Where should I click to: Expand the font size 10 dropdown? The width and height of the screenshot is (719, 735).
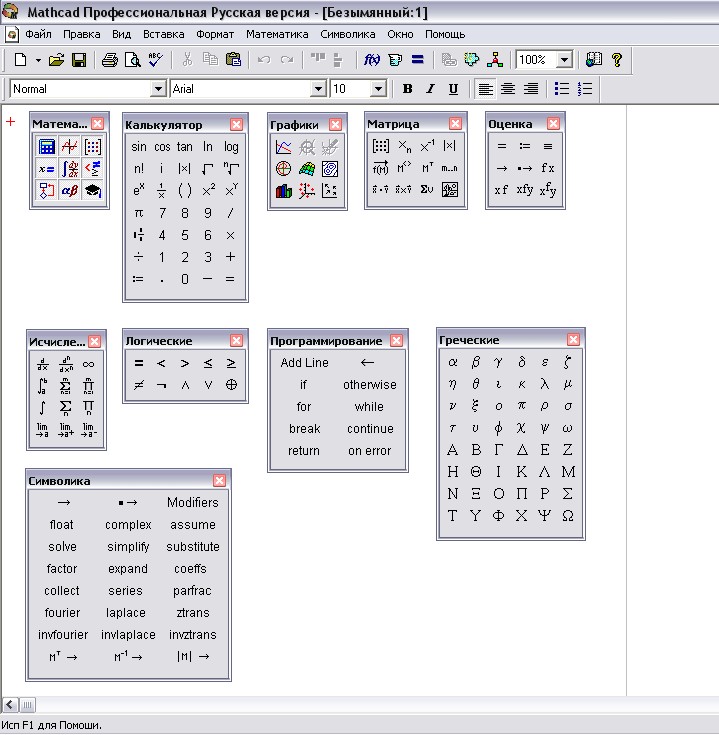point(378,89)
